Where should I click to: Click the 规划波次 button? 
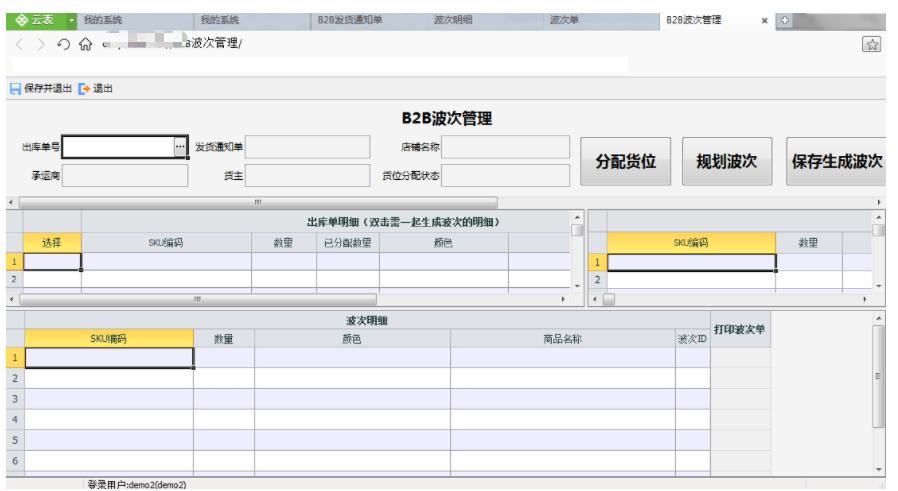[x=727, y=162]
